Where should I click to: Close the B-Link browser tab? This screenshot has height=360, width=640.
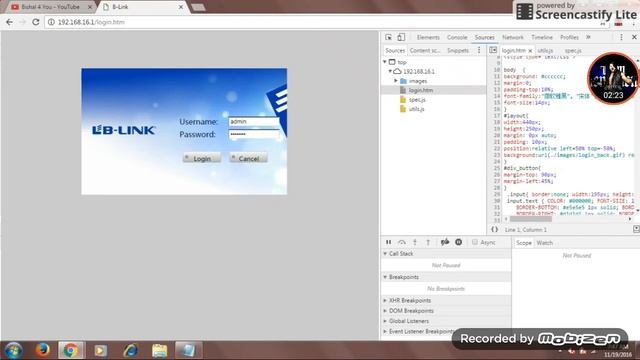click(181, 7)
